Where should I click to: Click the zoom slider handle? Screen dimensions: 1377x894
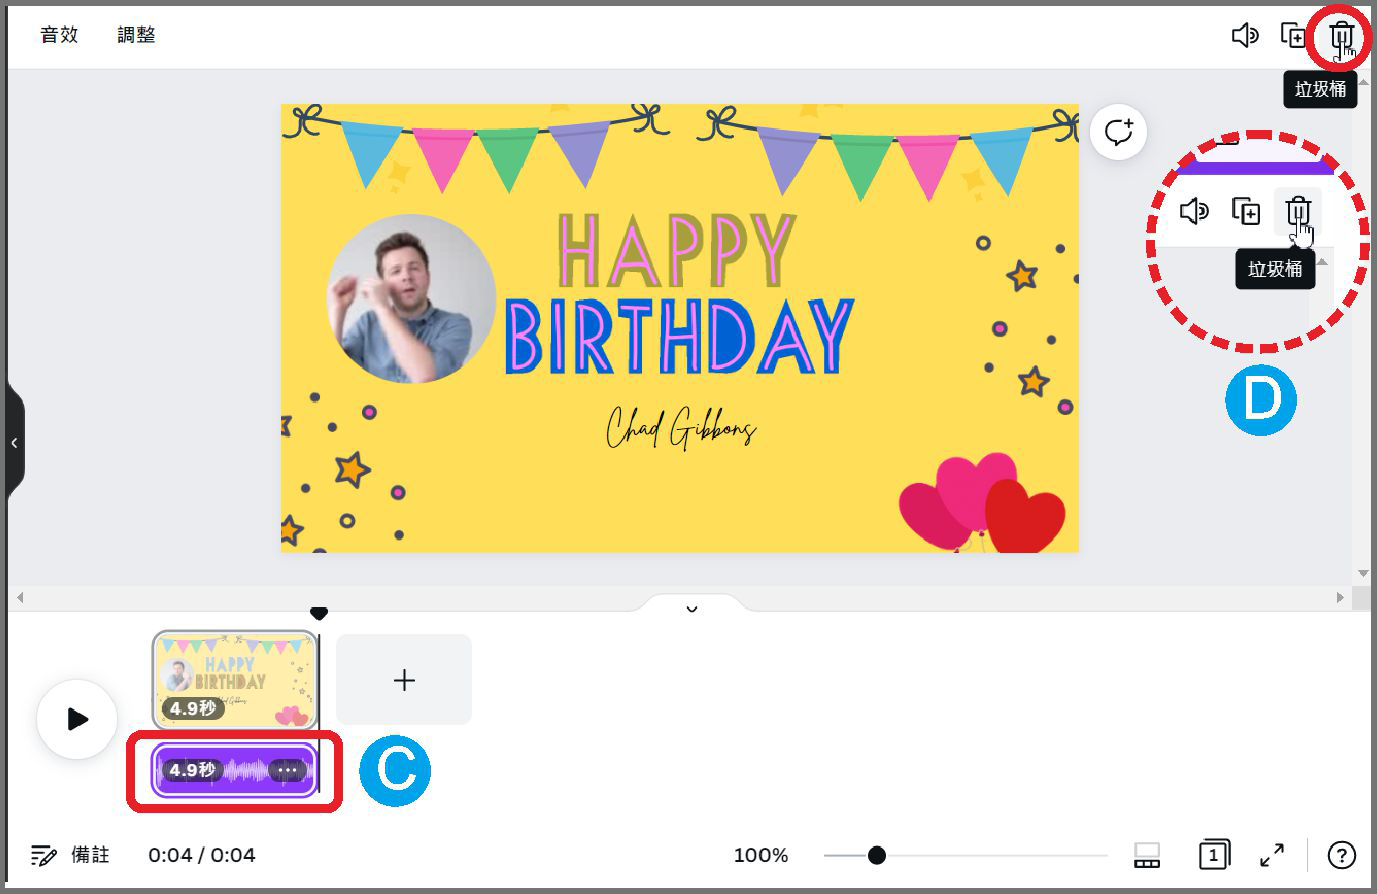(876, 855)
